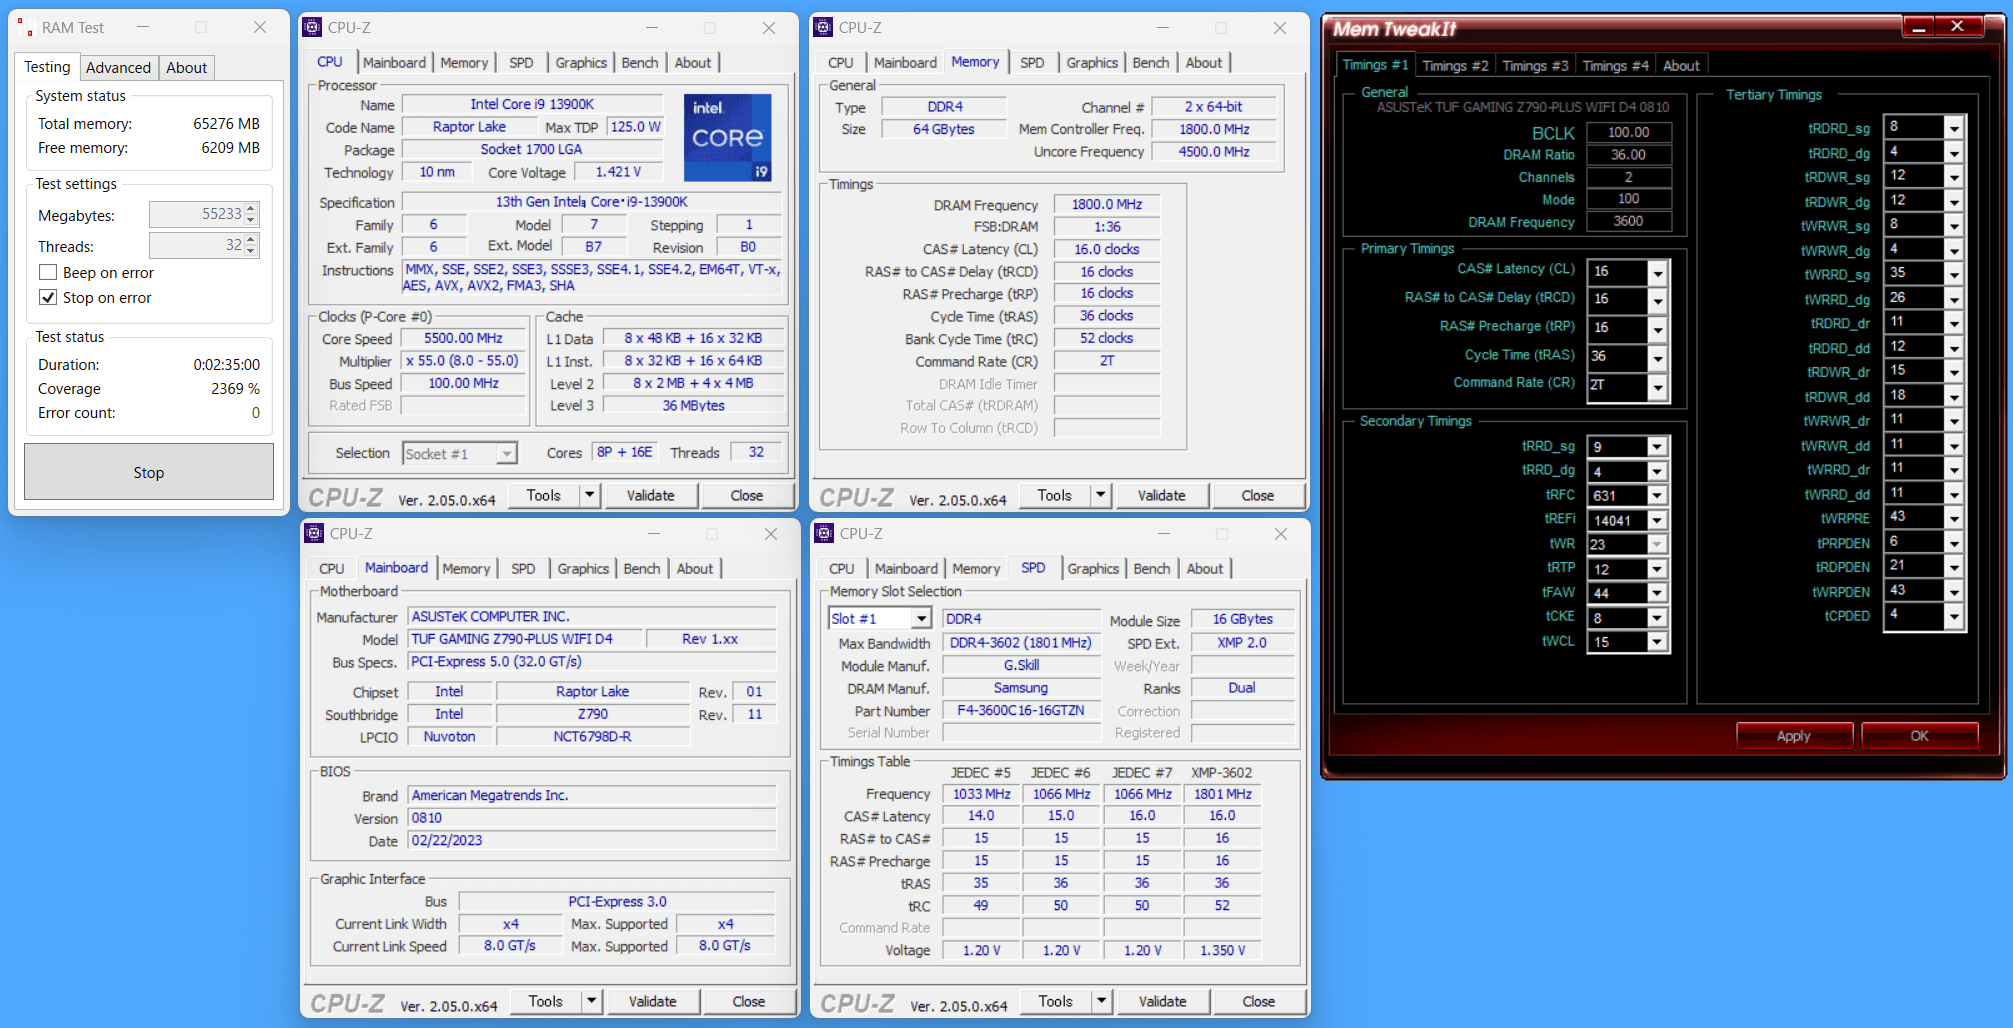2013x1028 pixels.
Task: Switch to Timings #3 tab in Mem TweakIt
Action: point(1535,66)
